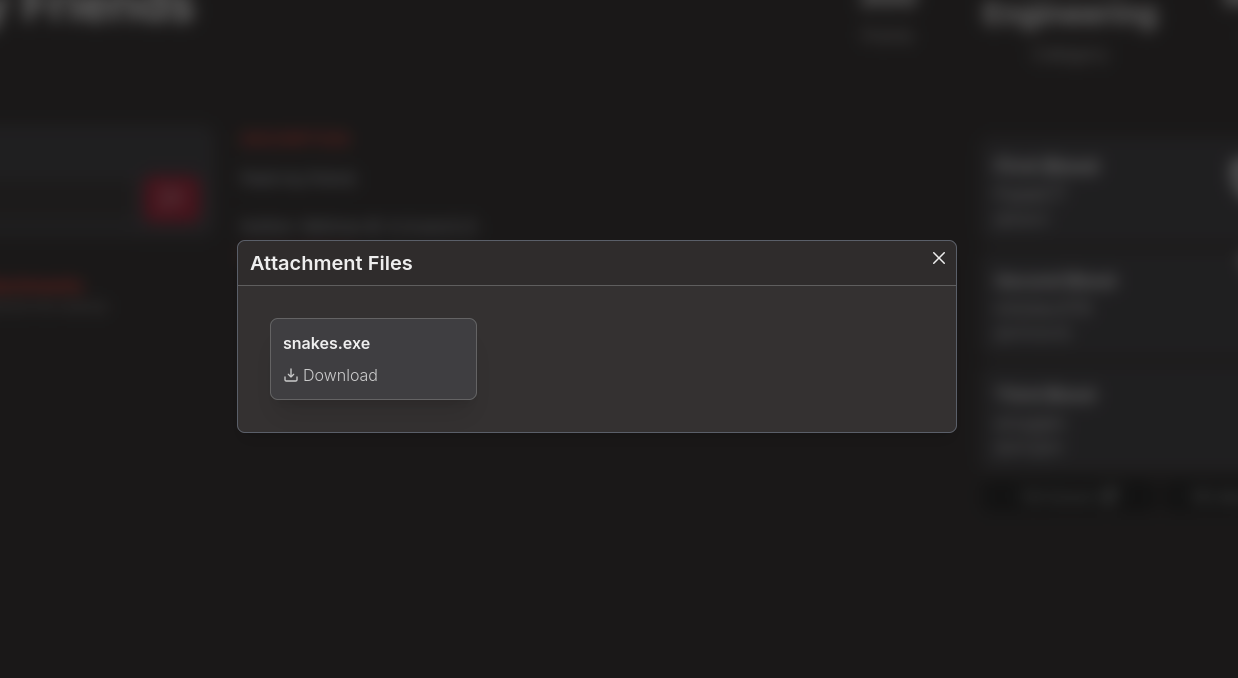The height and width of the screenshot is (678, 1238).
Task: Select second blurred card in right sidebar
Action: click(1100, 305)
